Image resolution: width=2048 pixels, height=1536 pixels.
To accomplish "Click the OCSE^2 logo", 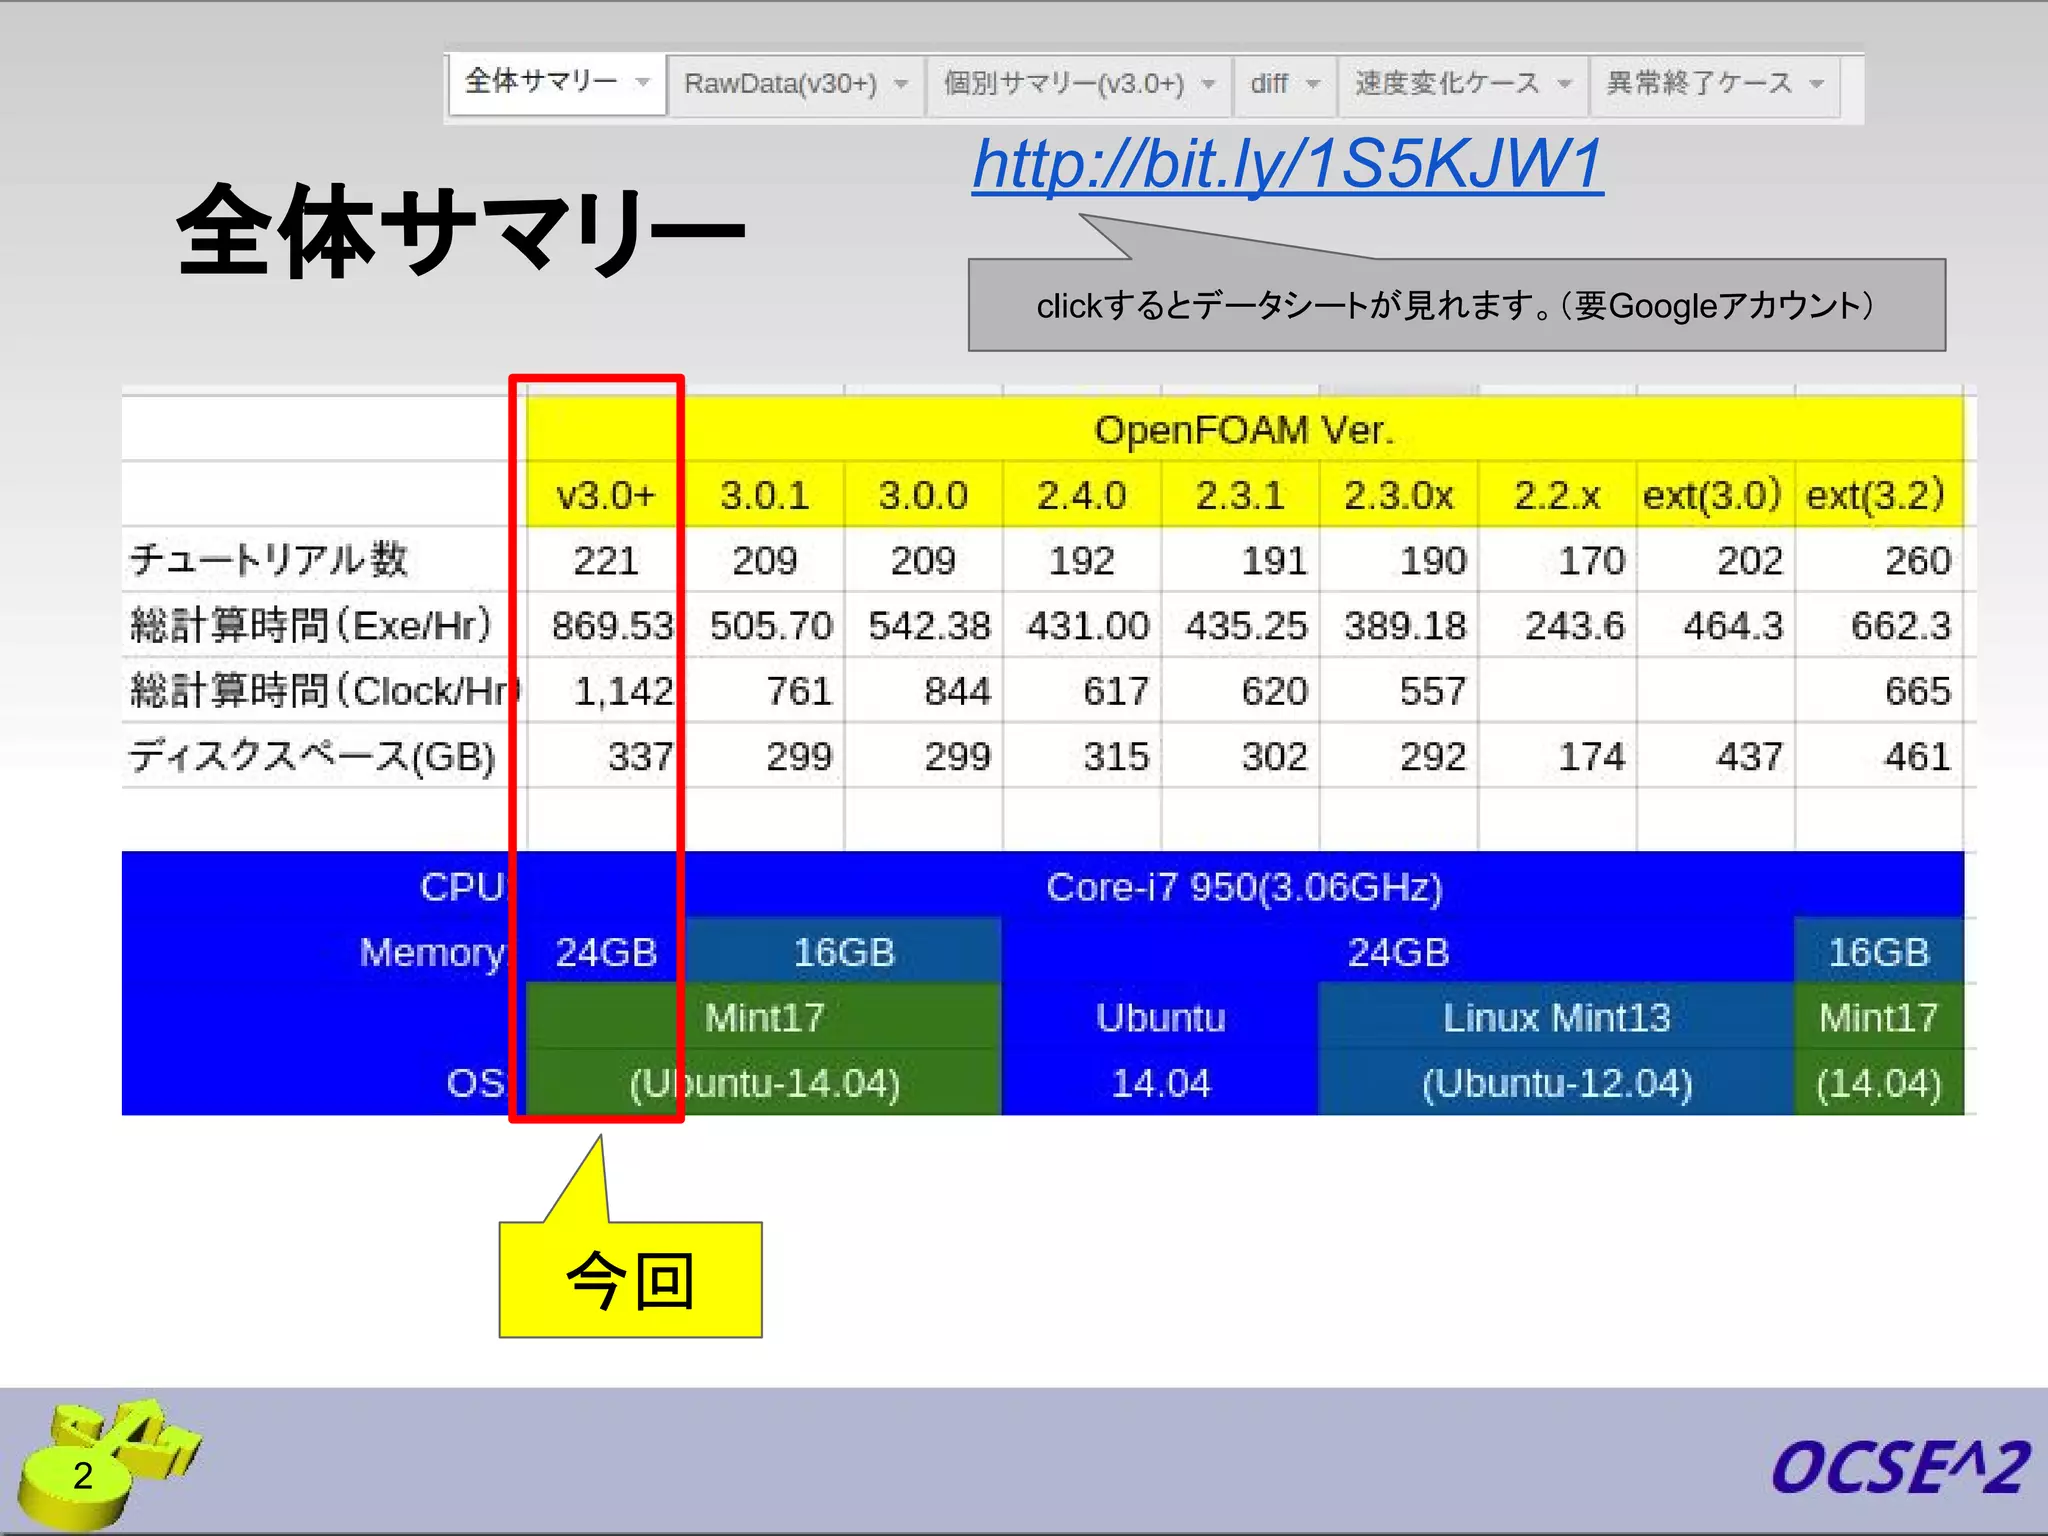I will pos(1901,1468).
